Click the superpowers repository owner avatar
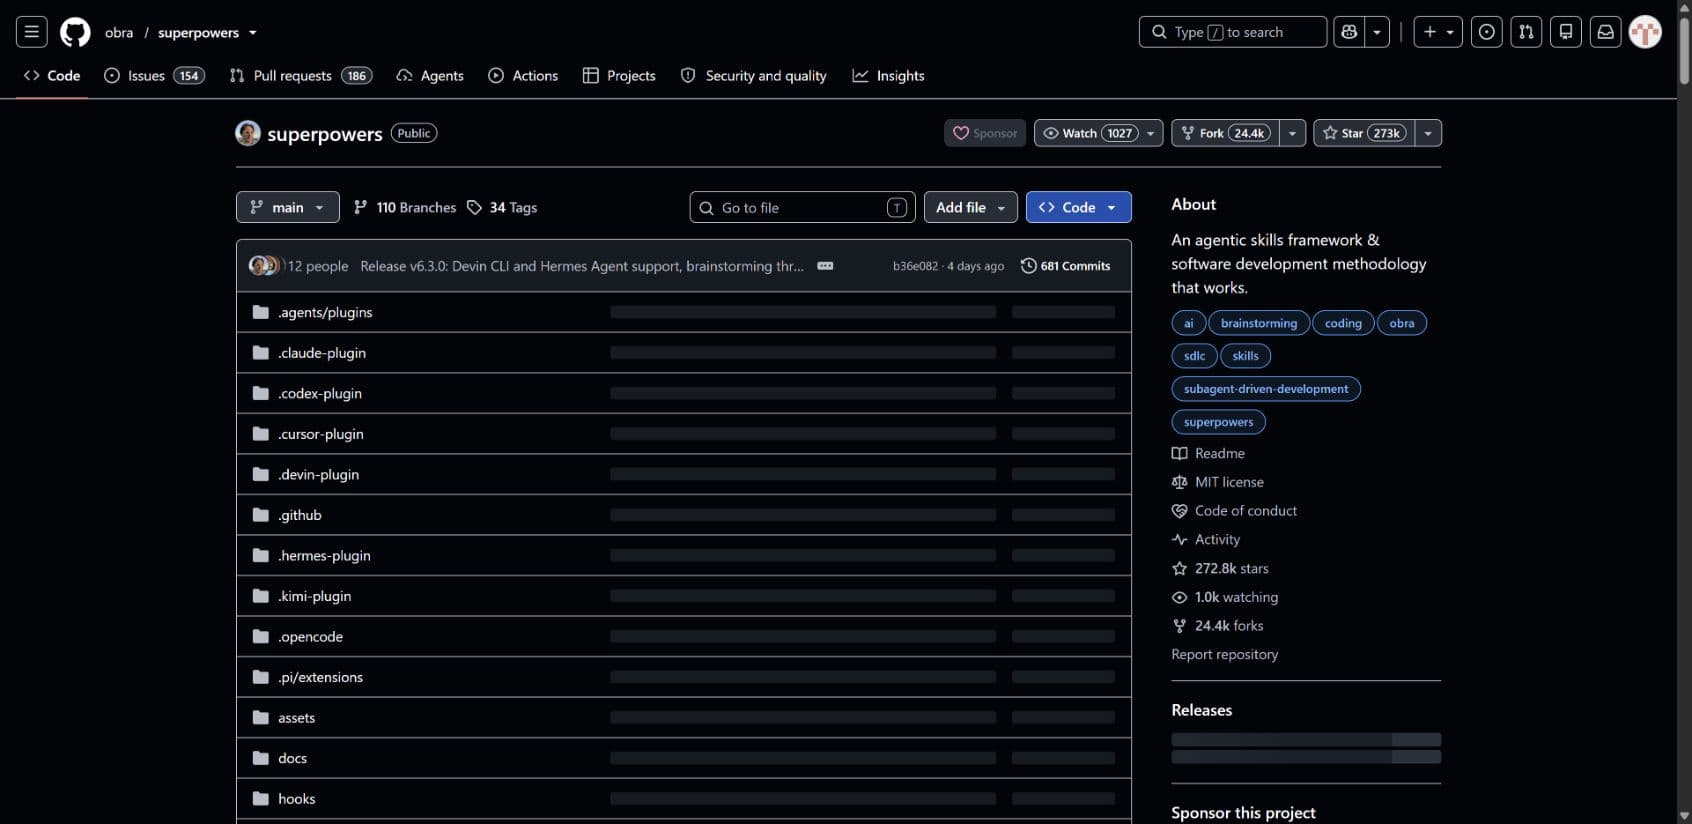Image resolution: width=1692 pixels, height=824 pixels. click(248, 133)
